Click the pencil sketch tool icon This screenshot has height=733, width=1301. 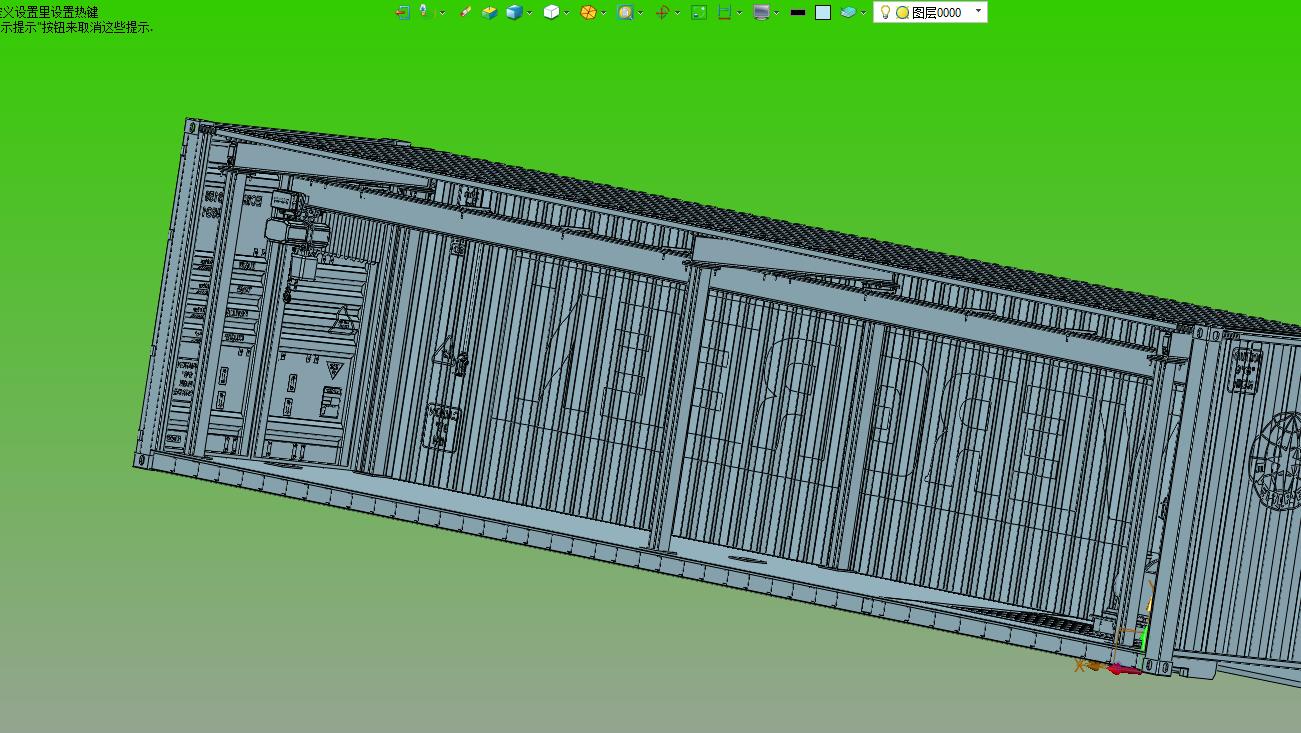click(x=465, y=12)
